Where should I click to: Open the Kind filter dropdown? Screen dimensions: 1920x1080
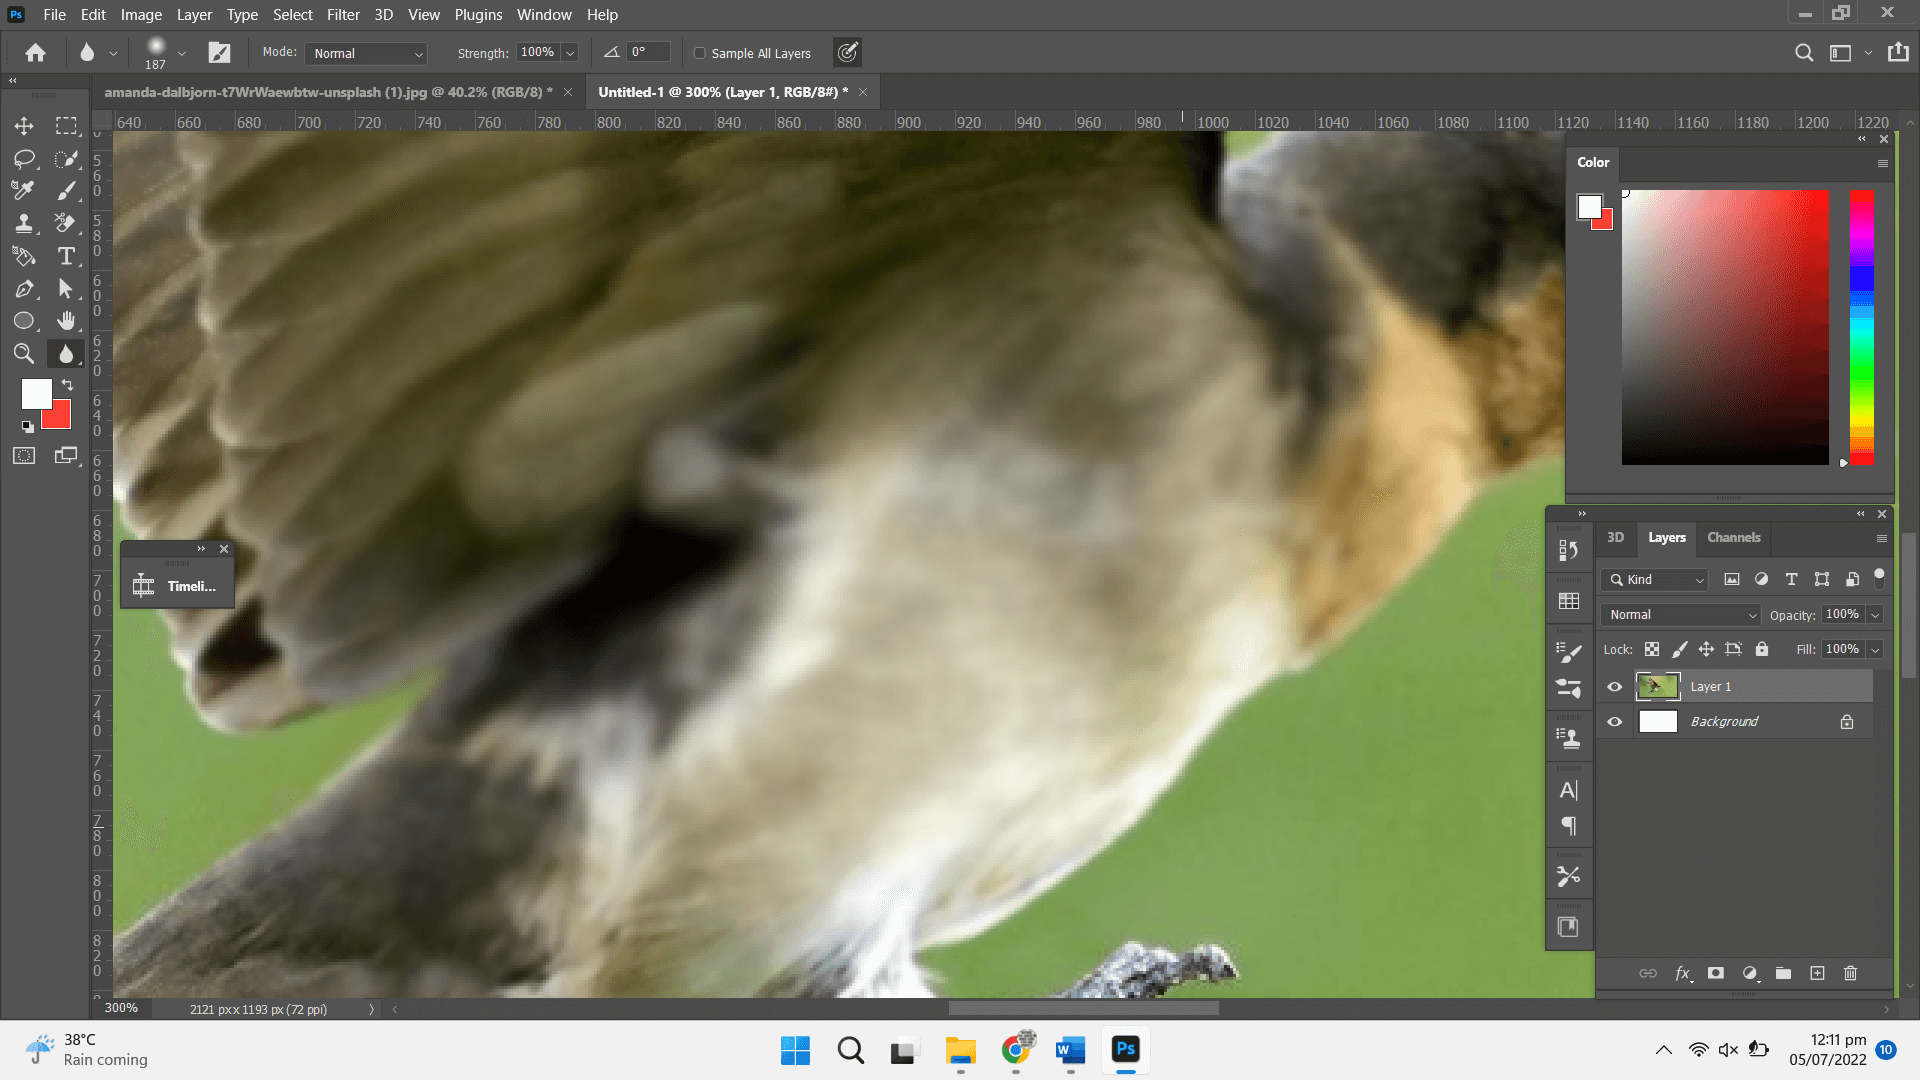[1656, 580]
